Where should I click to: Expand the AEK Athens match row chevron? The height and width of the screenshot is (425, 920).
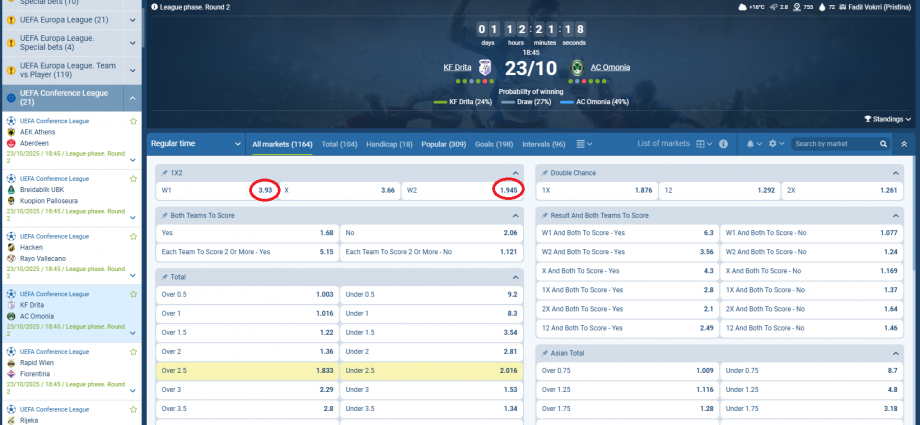pos(133,160)
